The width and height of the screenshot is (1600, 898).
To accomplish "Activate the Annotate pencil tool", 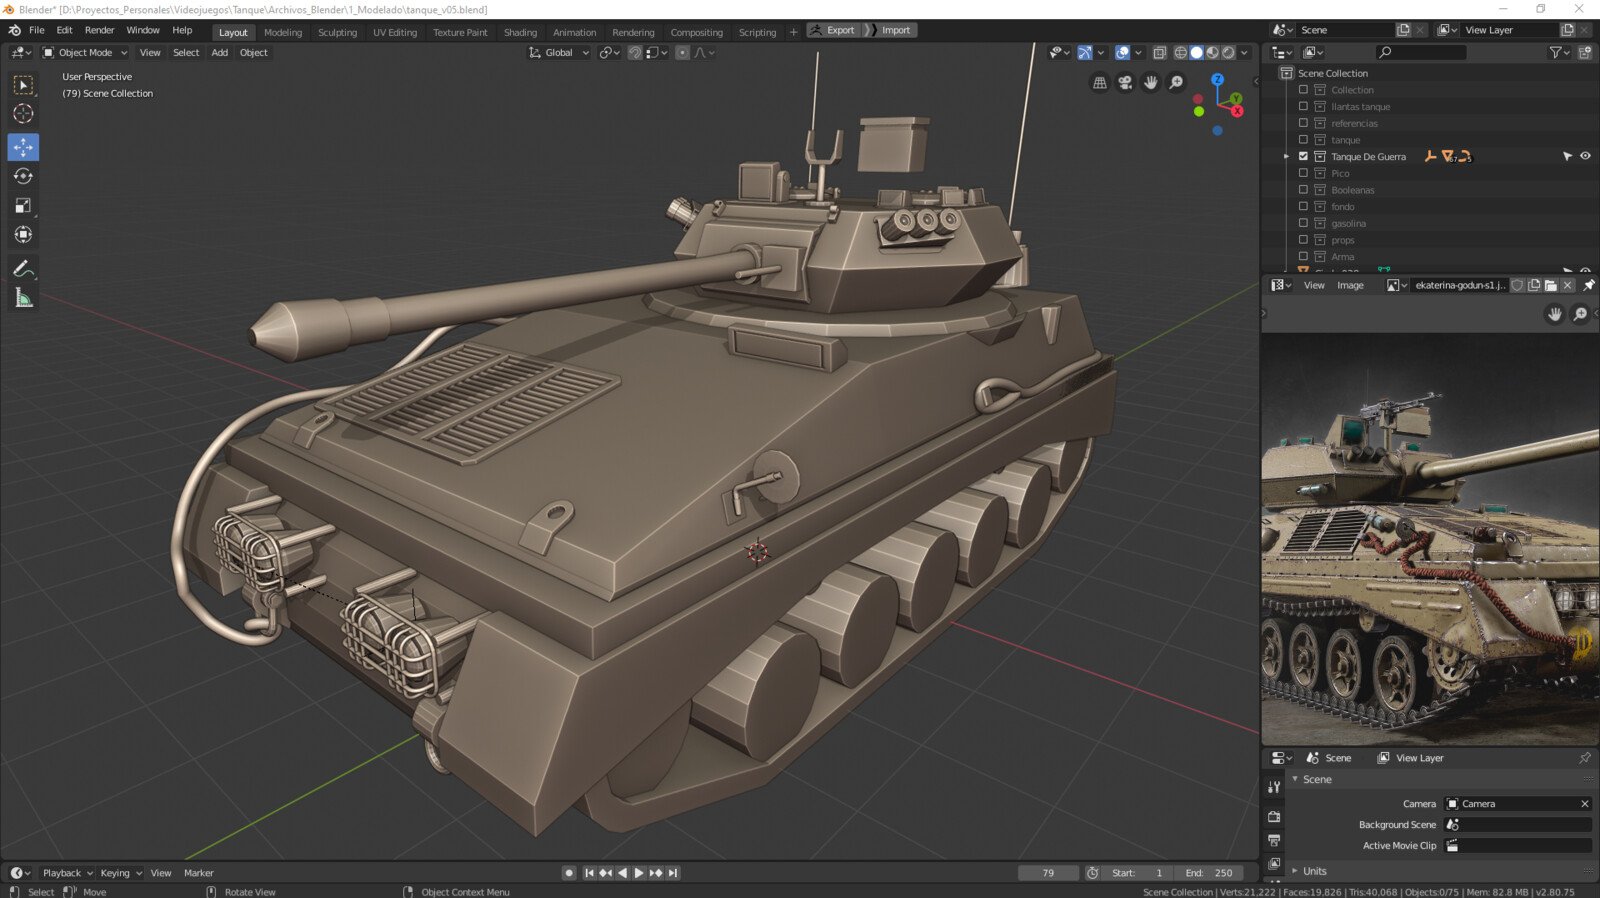I will tap(23, 269).
